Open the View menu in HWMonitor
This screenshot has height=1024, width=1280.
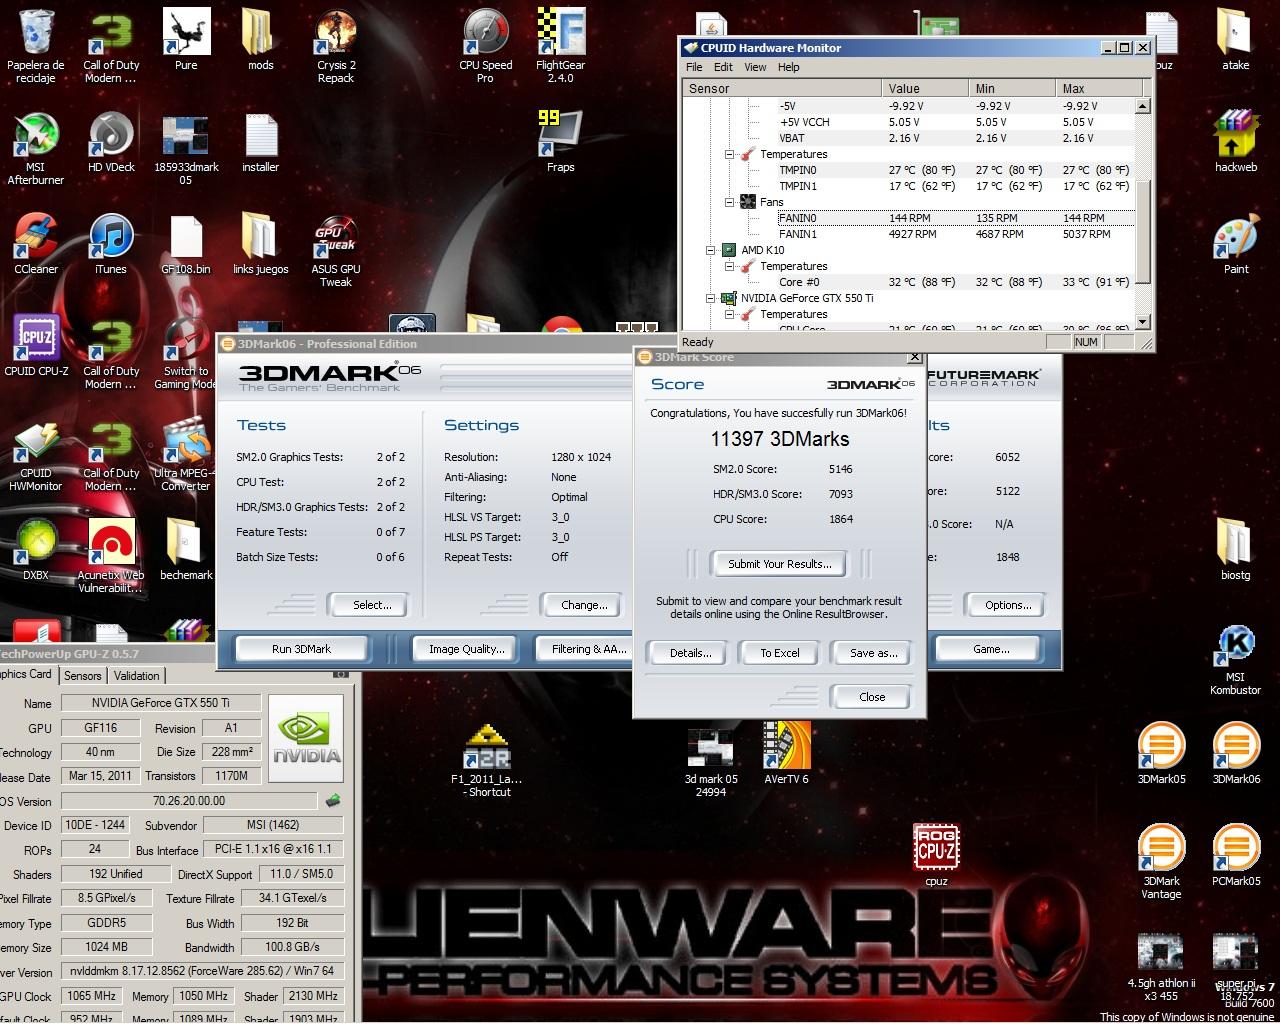[755, 67]
